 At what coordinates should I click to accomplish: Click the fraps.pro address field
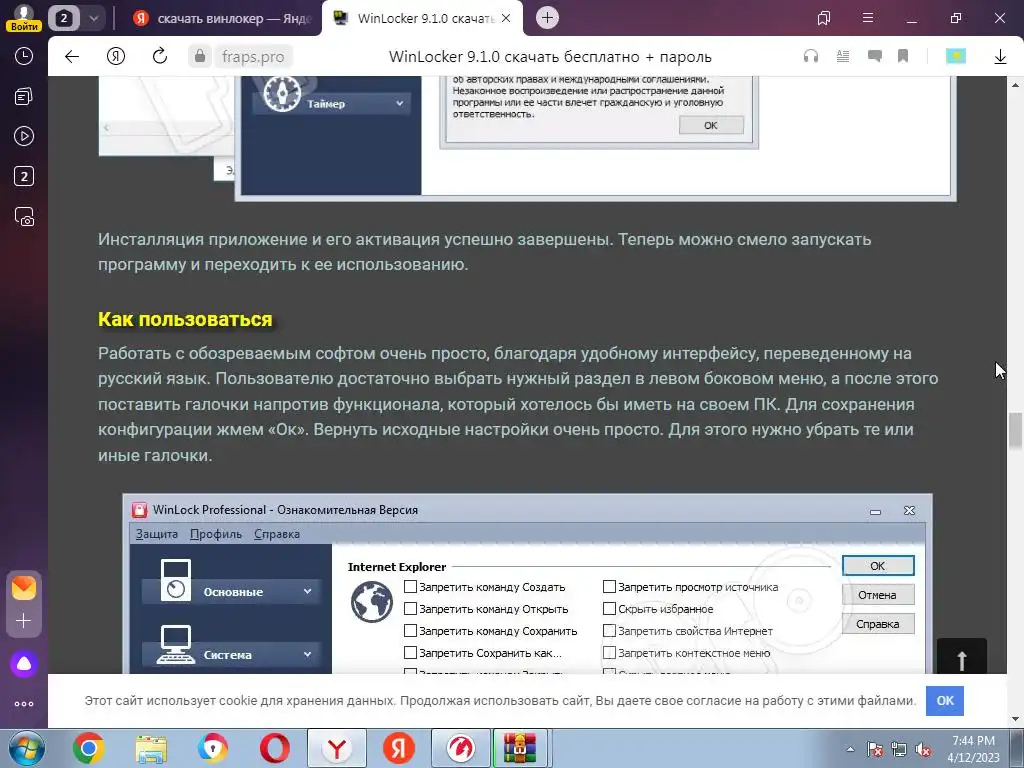click(x=253, y=57)
